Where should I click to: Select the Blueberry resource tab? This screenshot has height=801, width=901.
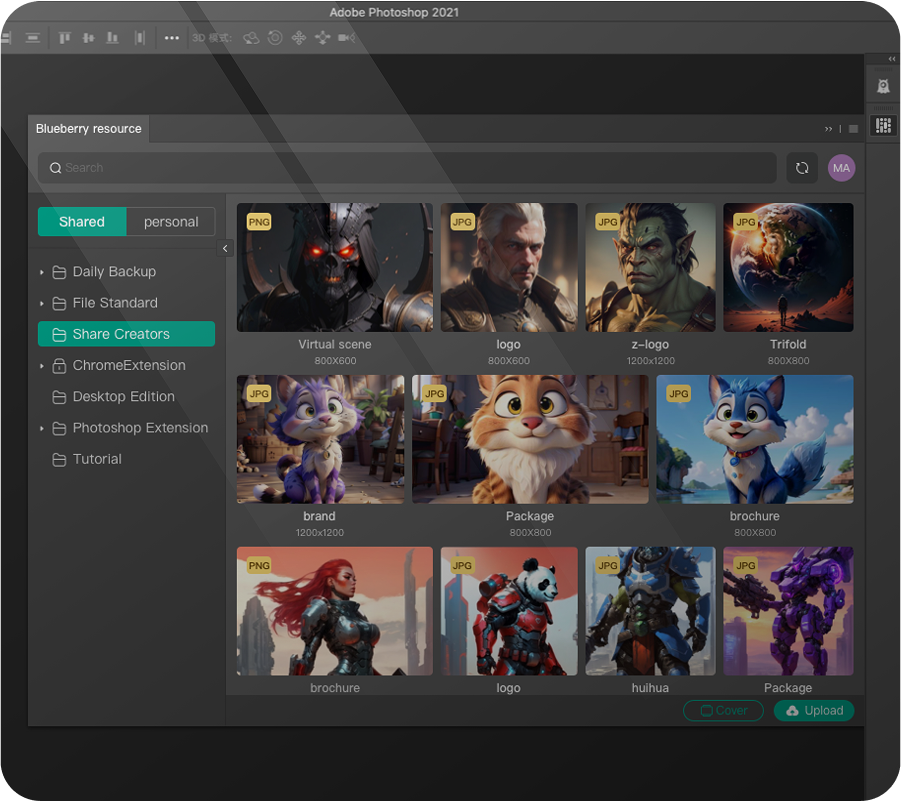pyautogui.click(x=89, y=129)
